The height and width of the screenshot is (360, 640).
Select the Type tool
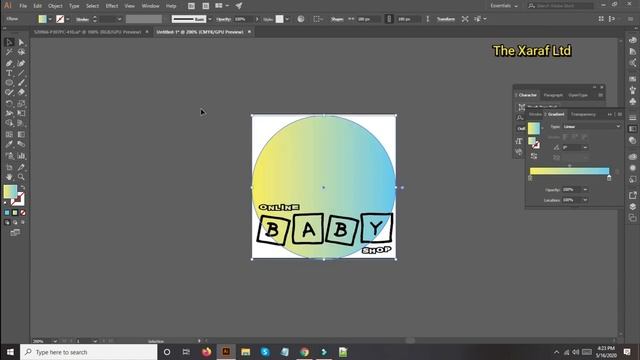tap(9, 73)
